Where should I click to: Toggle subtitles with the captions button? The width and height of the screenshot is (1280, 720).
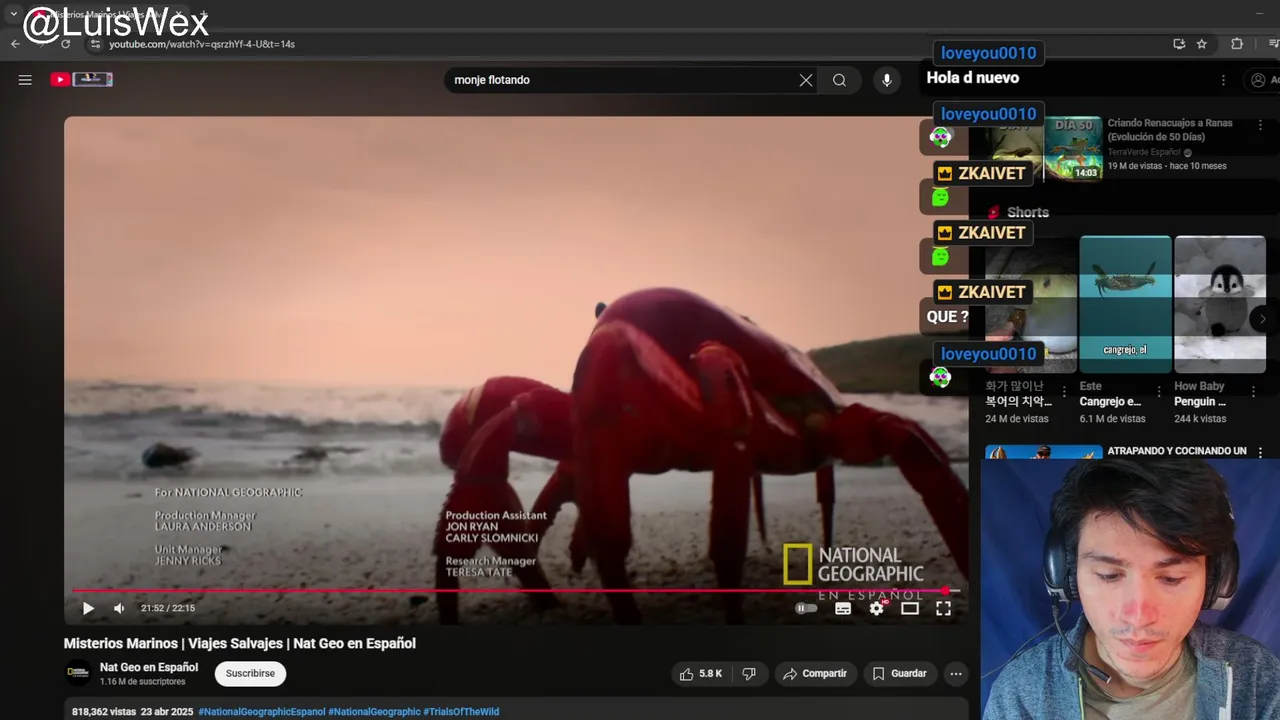pos(843,608)
